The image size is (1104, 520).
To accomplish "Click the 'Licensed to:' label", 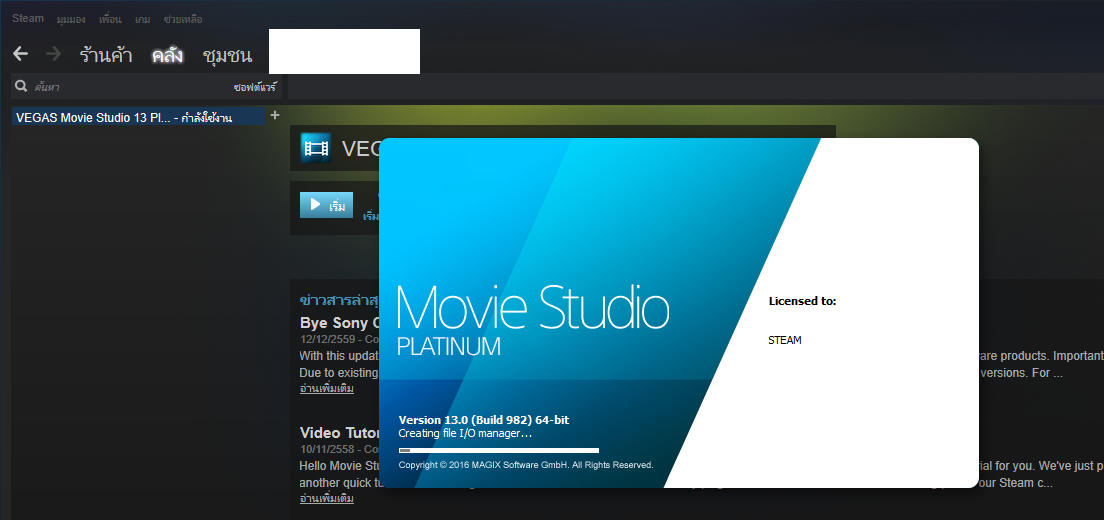I will [x=803, y=301].
